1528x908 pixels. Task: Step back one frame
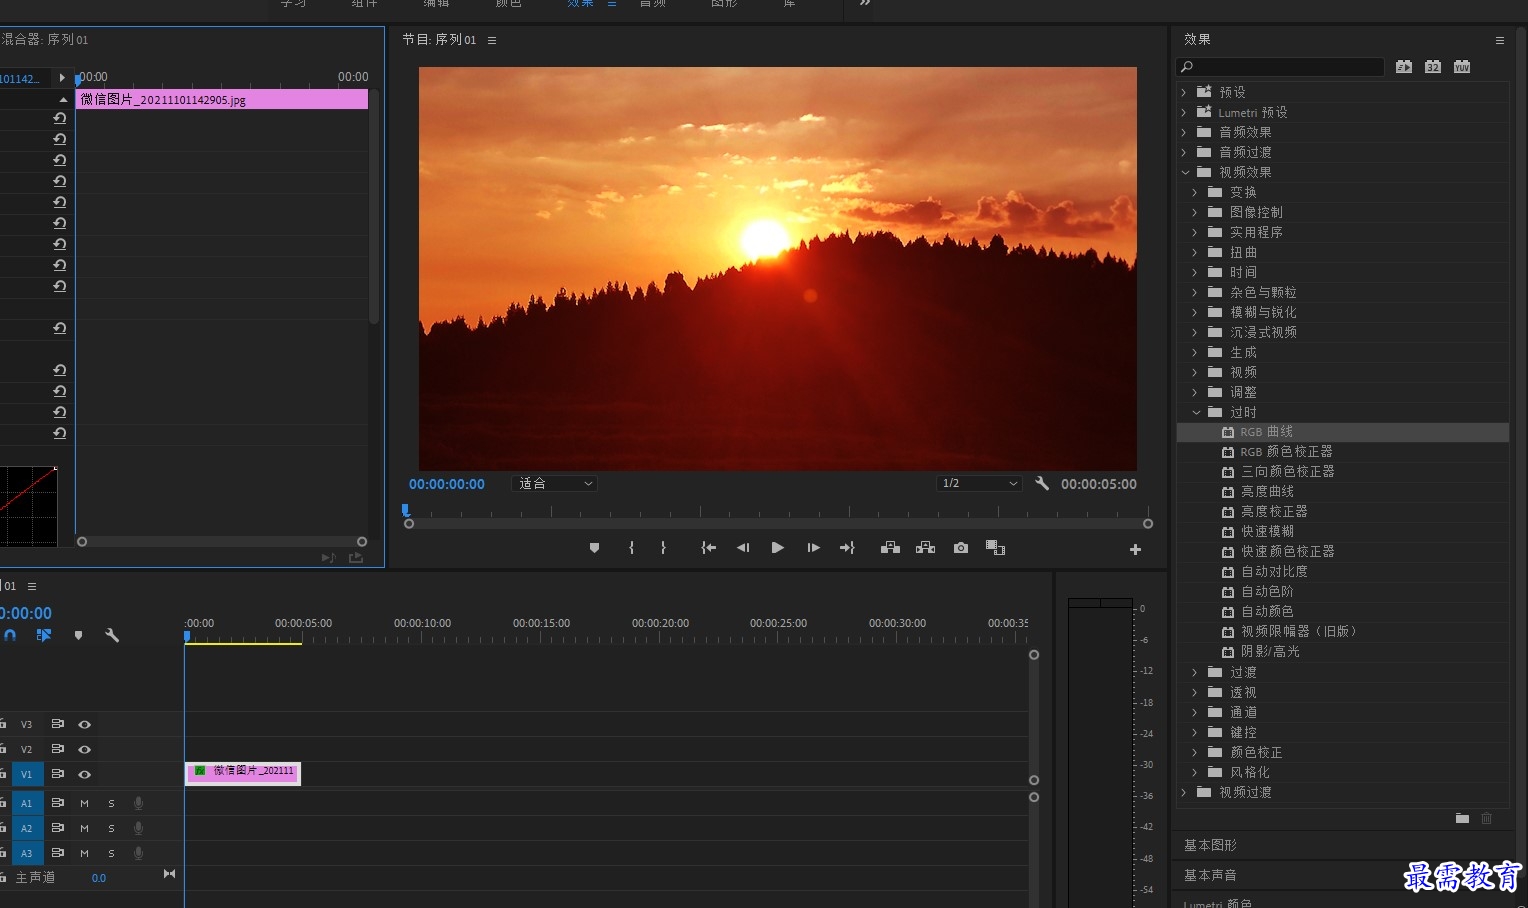pos(743,548)
